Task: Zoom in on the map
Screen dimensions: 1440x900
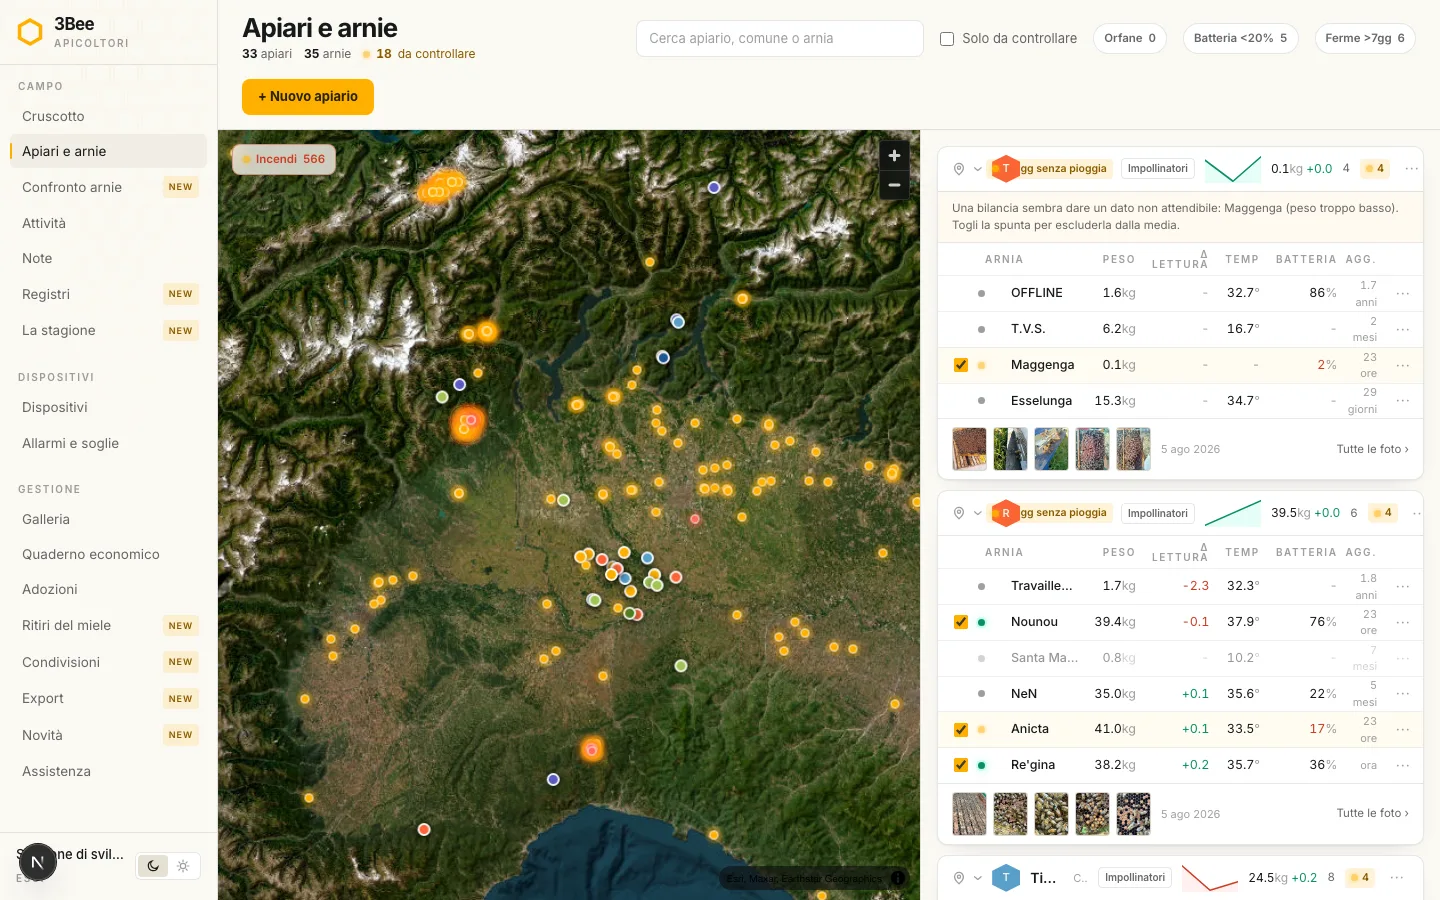Action: click(894, 155)
